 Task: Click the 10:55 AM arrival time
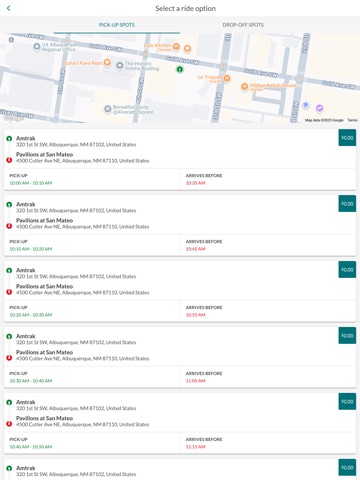195,315
